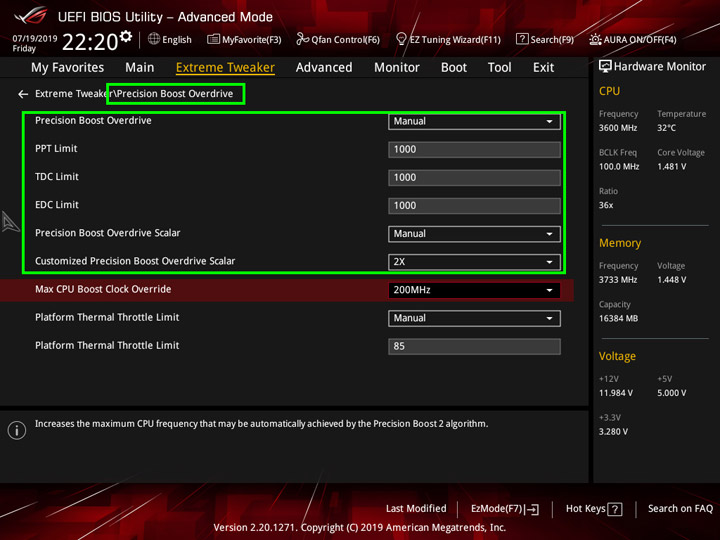
Task: Click the EDC Limit value field
Action: coord(474,206)
